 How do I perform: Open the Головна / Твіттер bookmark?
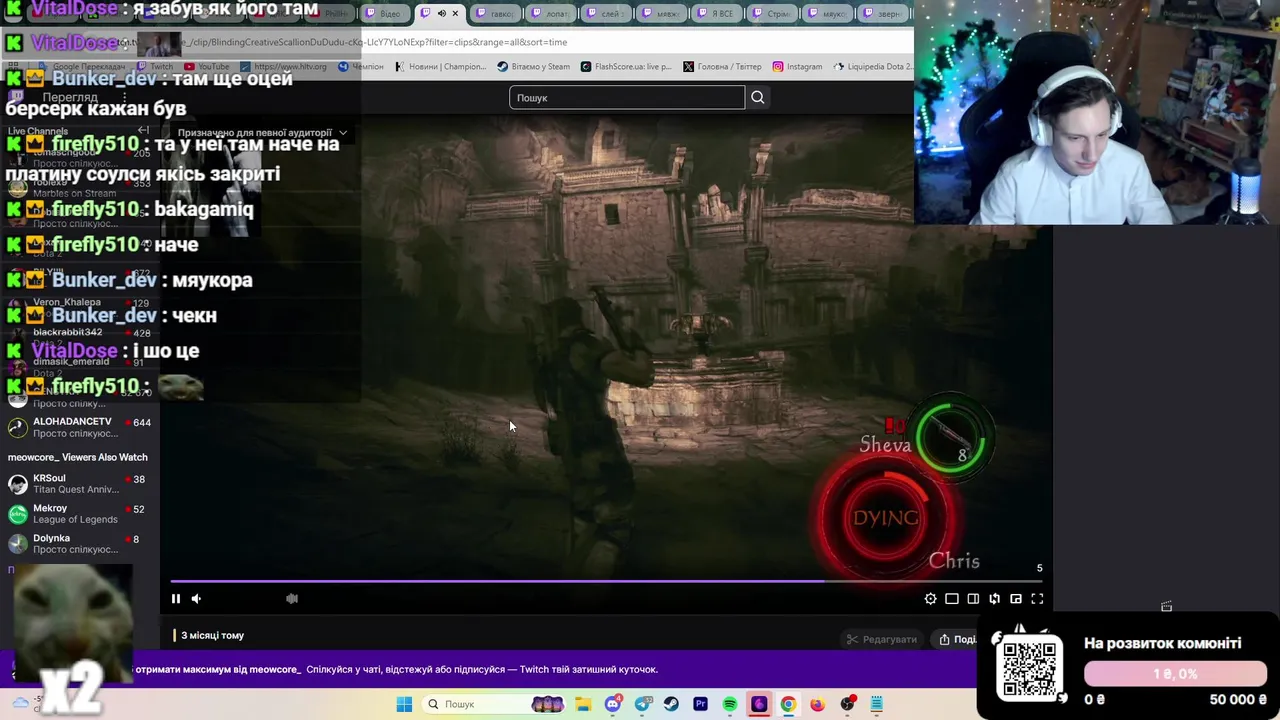pos(722,67)
